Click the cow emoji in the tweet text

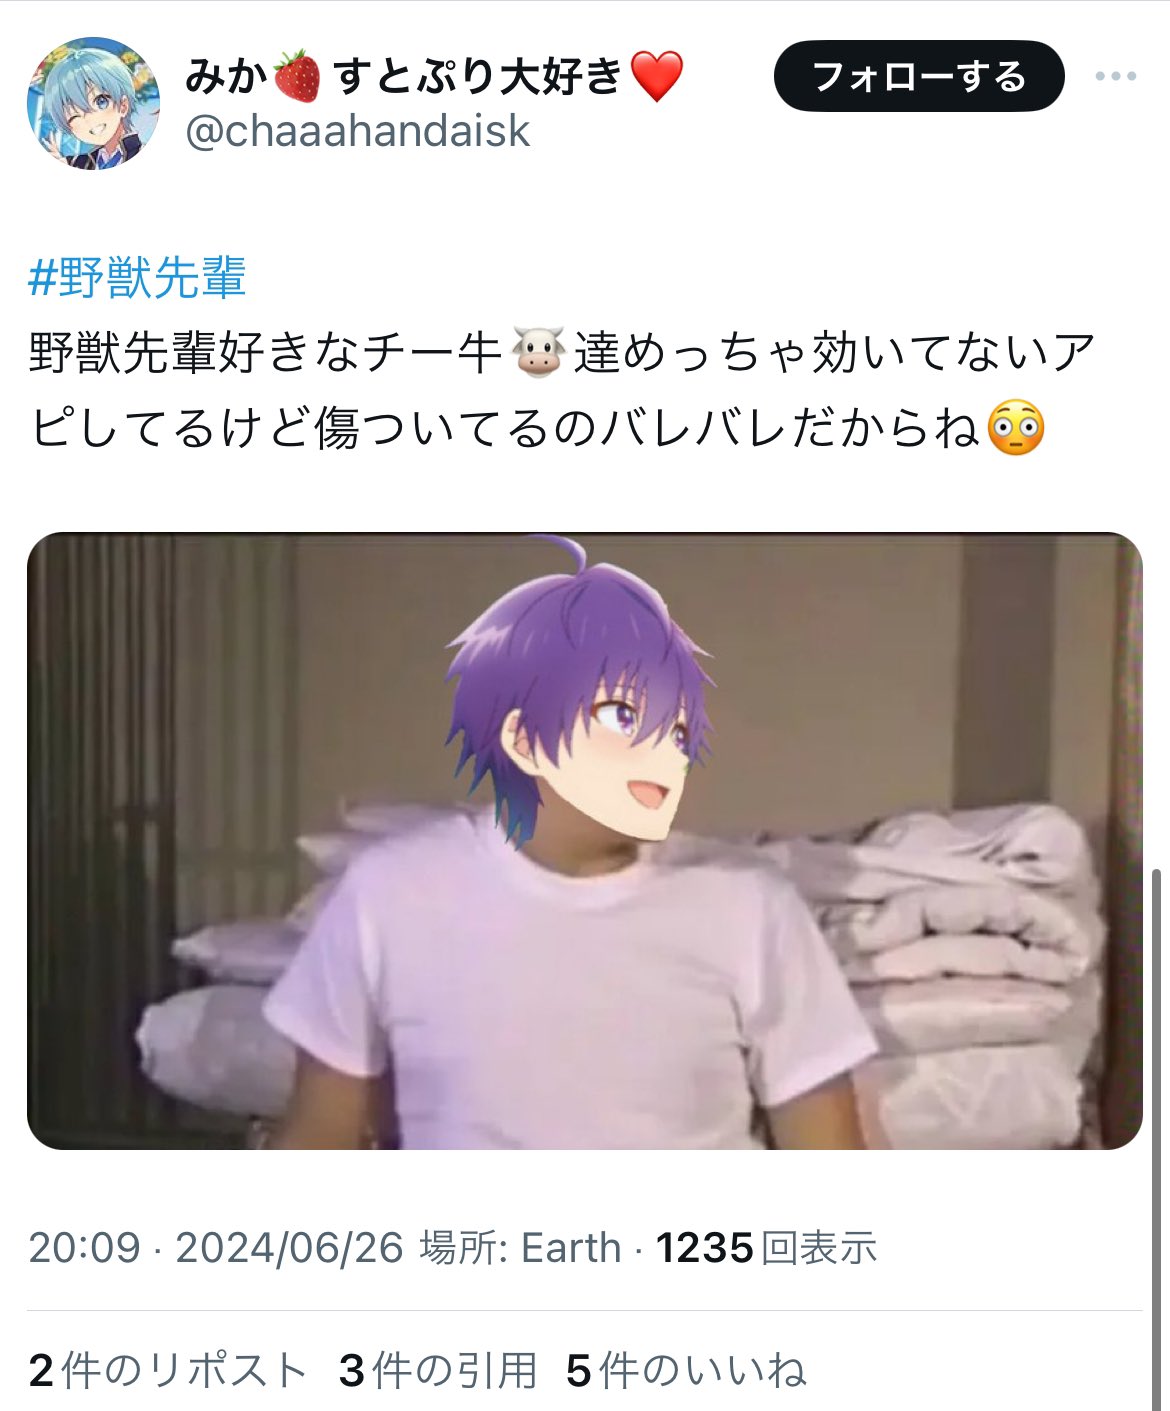(x=538, y=353)
